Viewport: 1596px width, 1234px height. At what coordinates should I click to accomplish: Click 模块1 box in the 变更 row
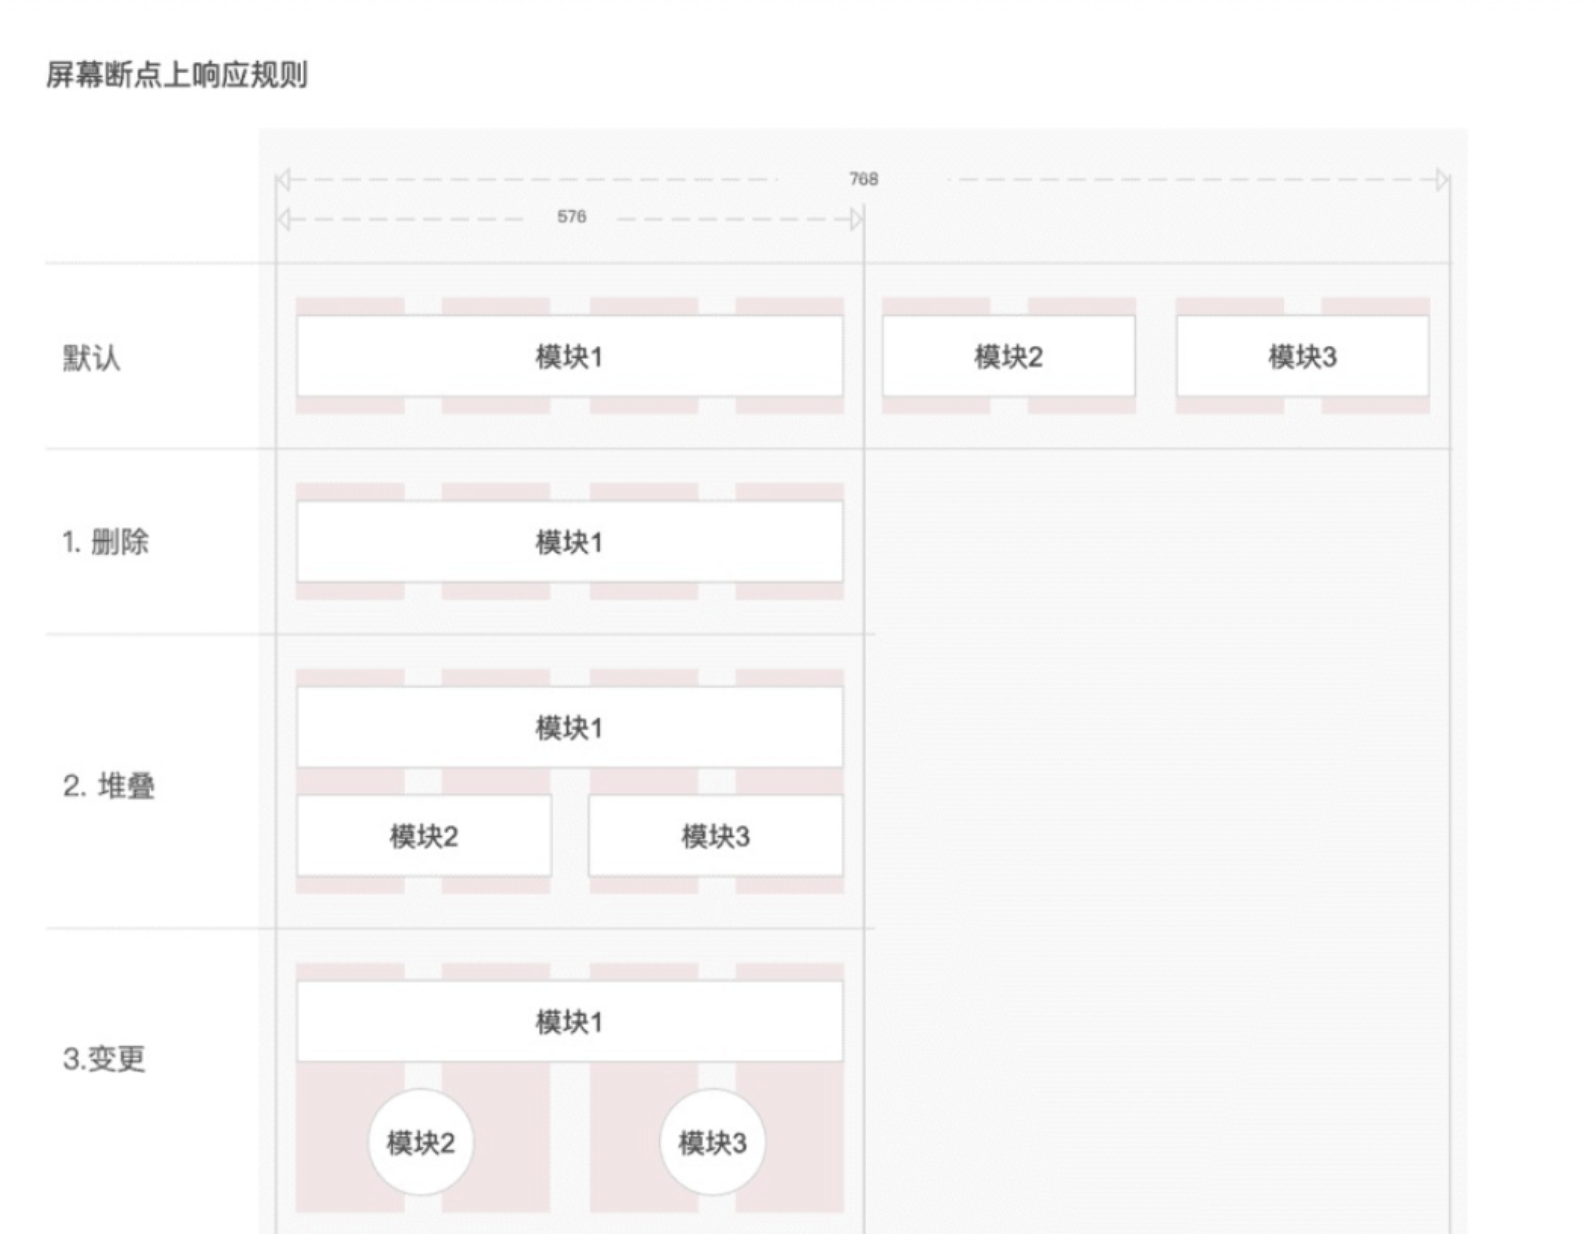click(570, 1021)
